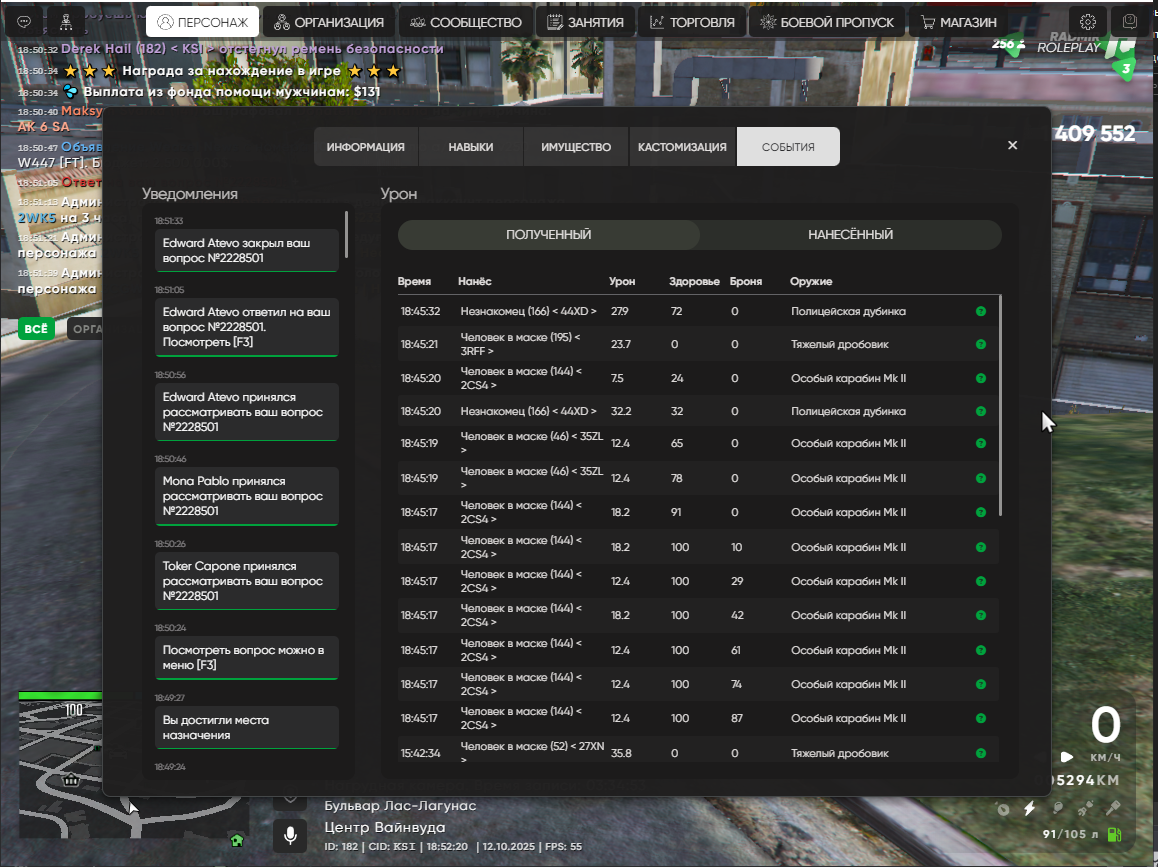Select the Полученный damage toggle
Screen dimensions: 1158x867
548,235
